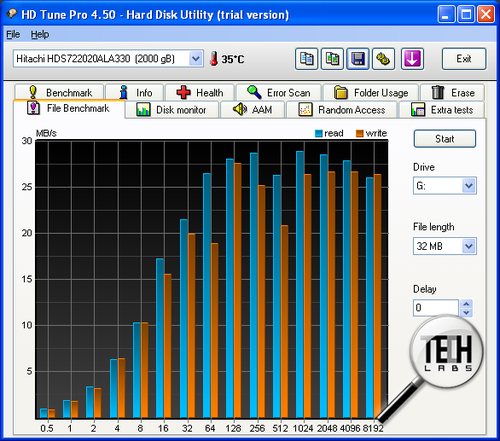Open the Help menu
Image resolution: width=500 pixels, height=441 pixels.
(40, 34)
